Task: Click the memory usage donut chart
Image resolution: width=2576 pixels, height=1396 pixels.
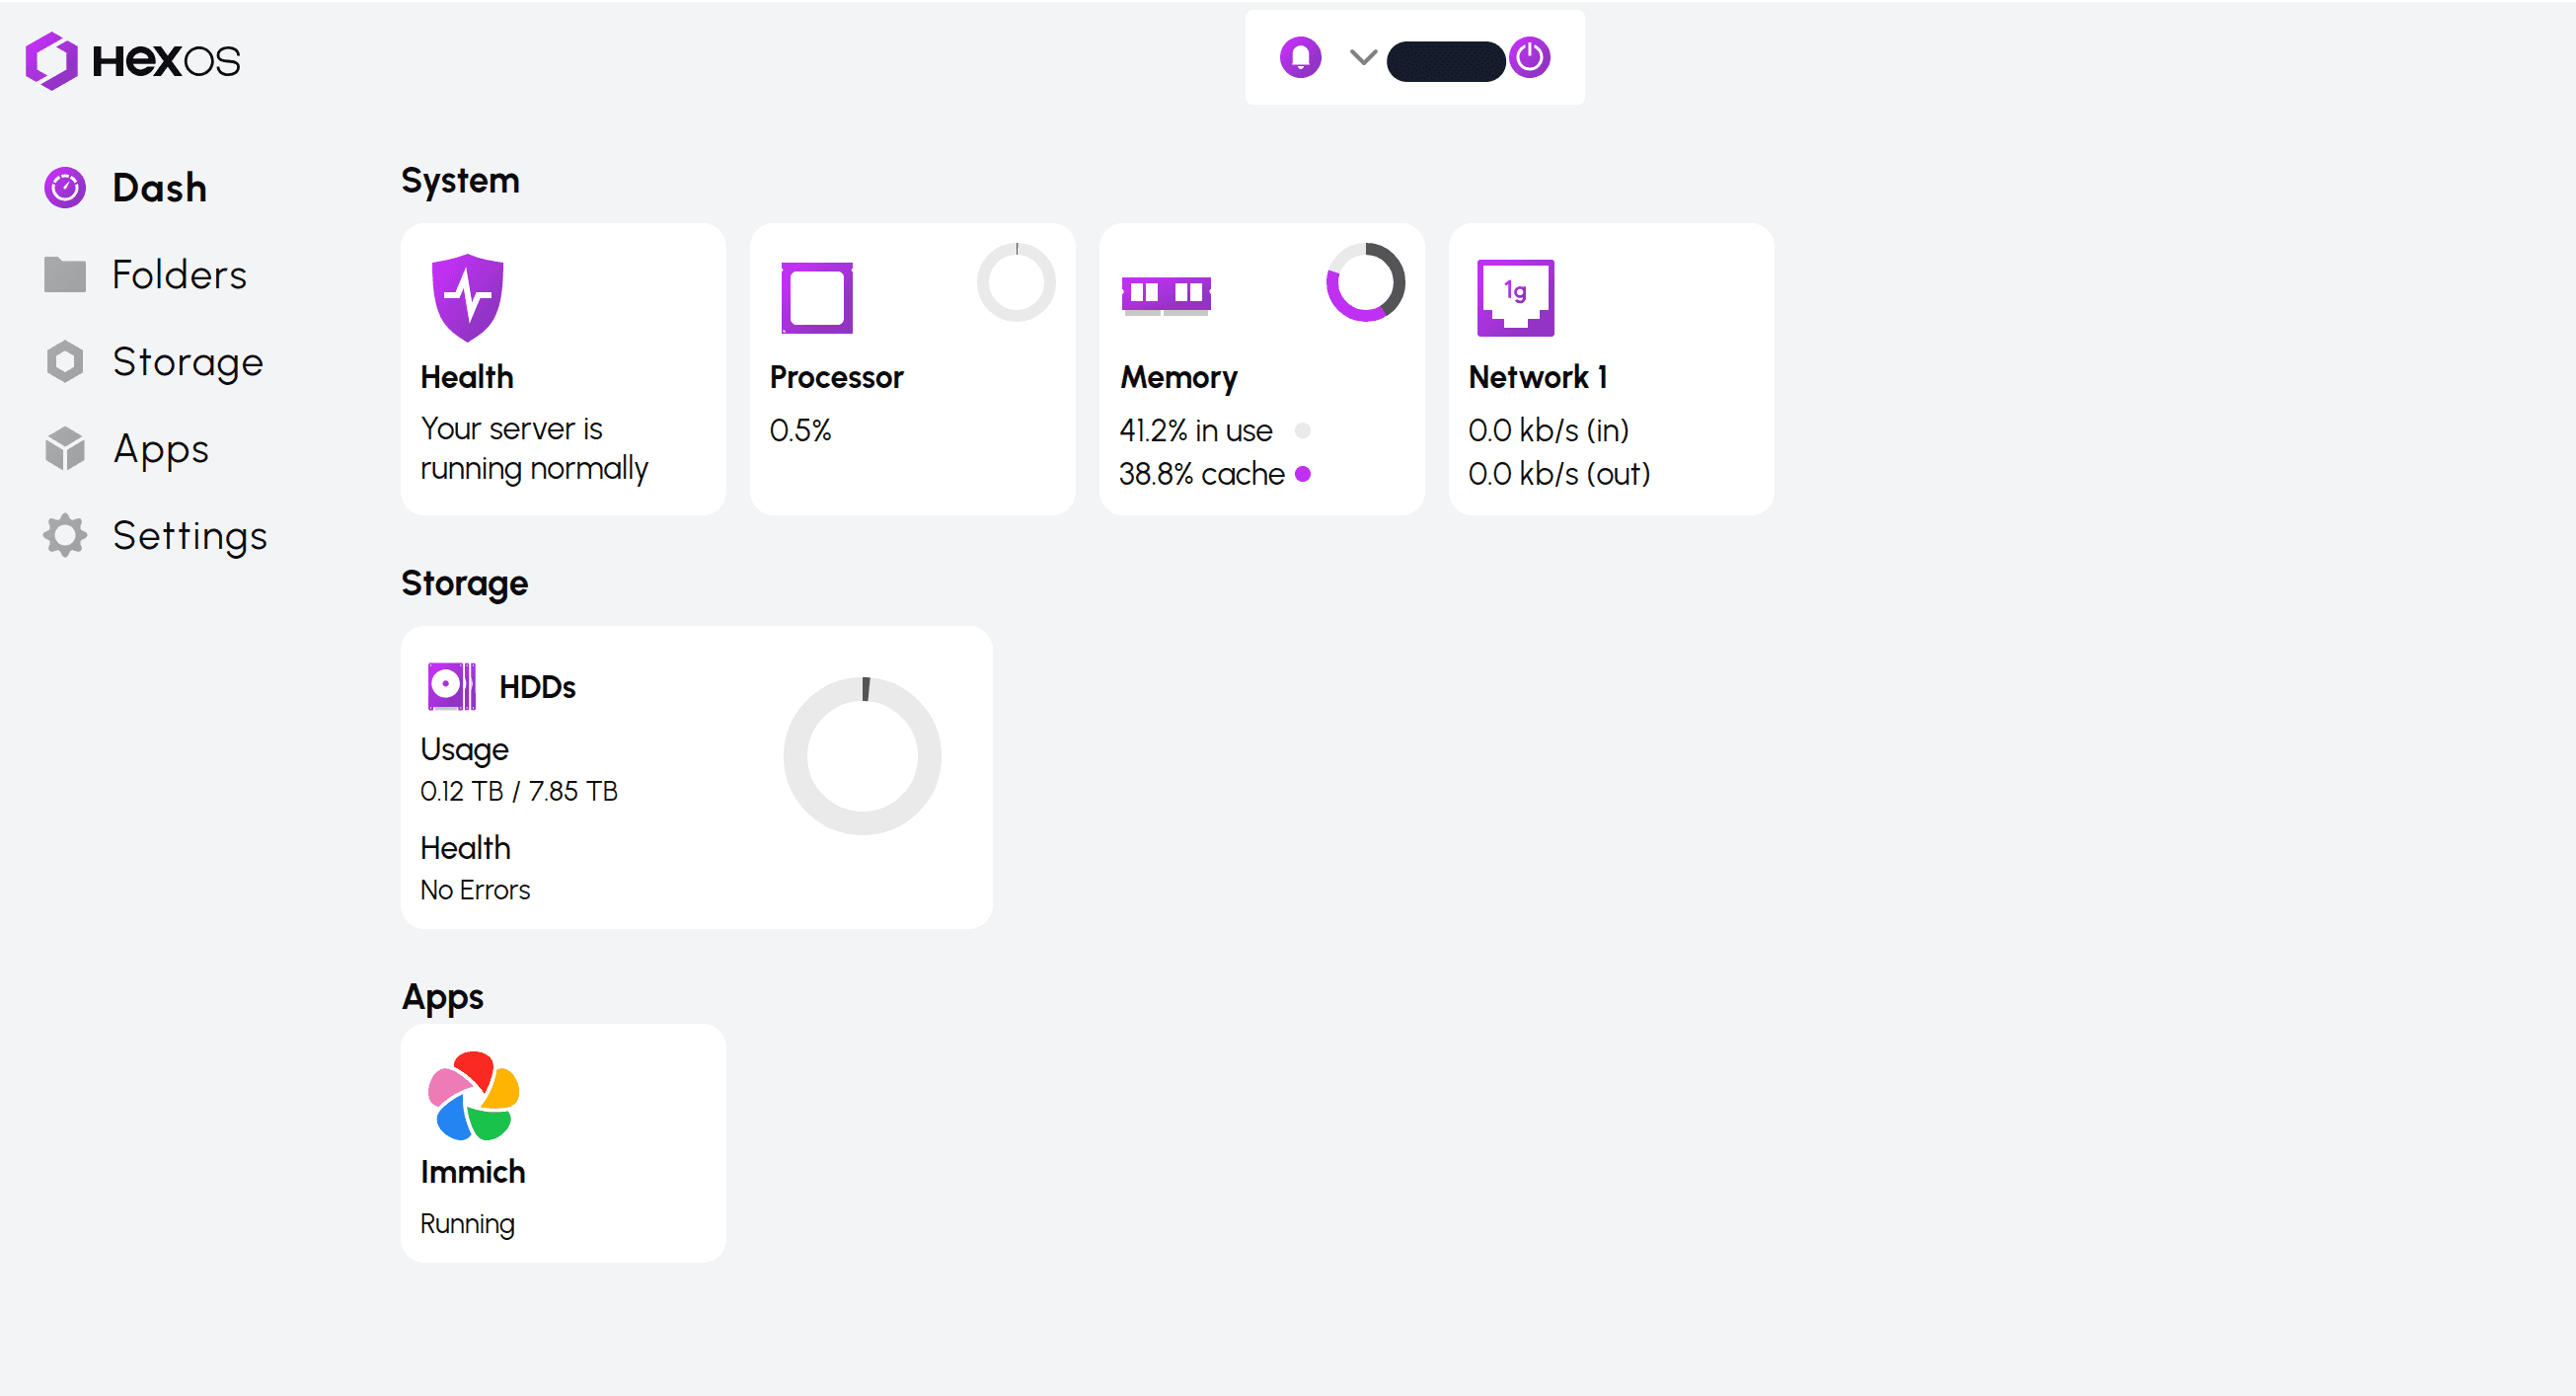Action: (1365, 282)
